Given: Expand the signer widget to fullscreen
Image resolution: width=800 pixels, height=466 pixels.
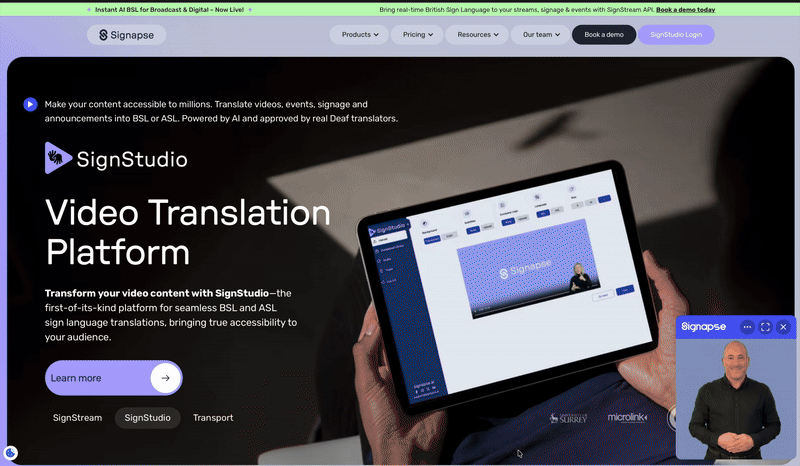Looking at the screenshot, I should point(765,327).
